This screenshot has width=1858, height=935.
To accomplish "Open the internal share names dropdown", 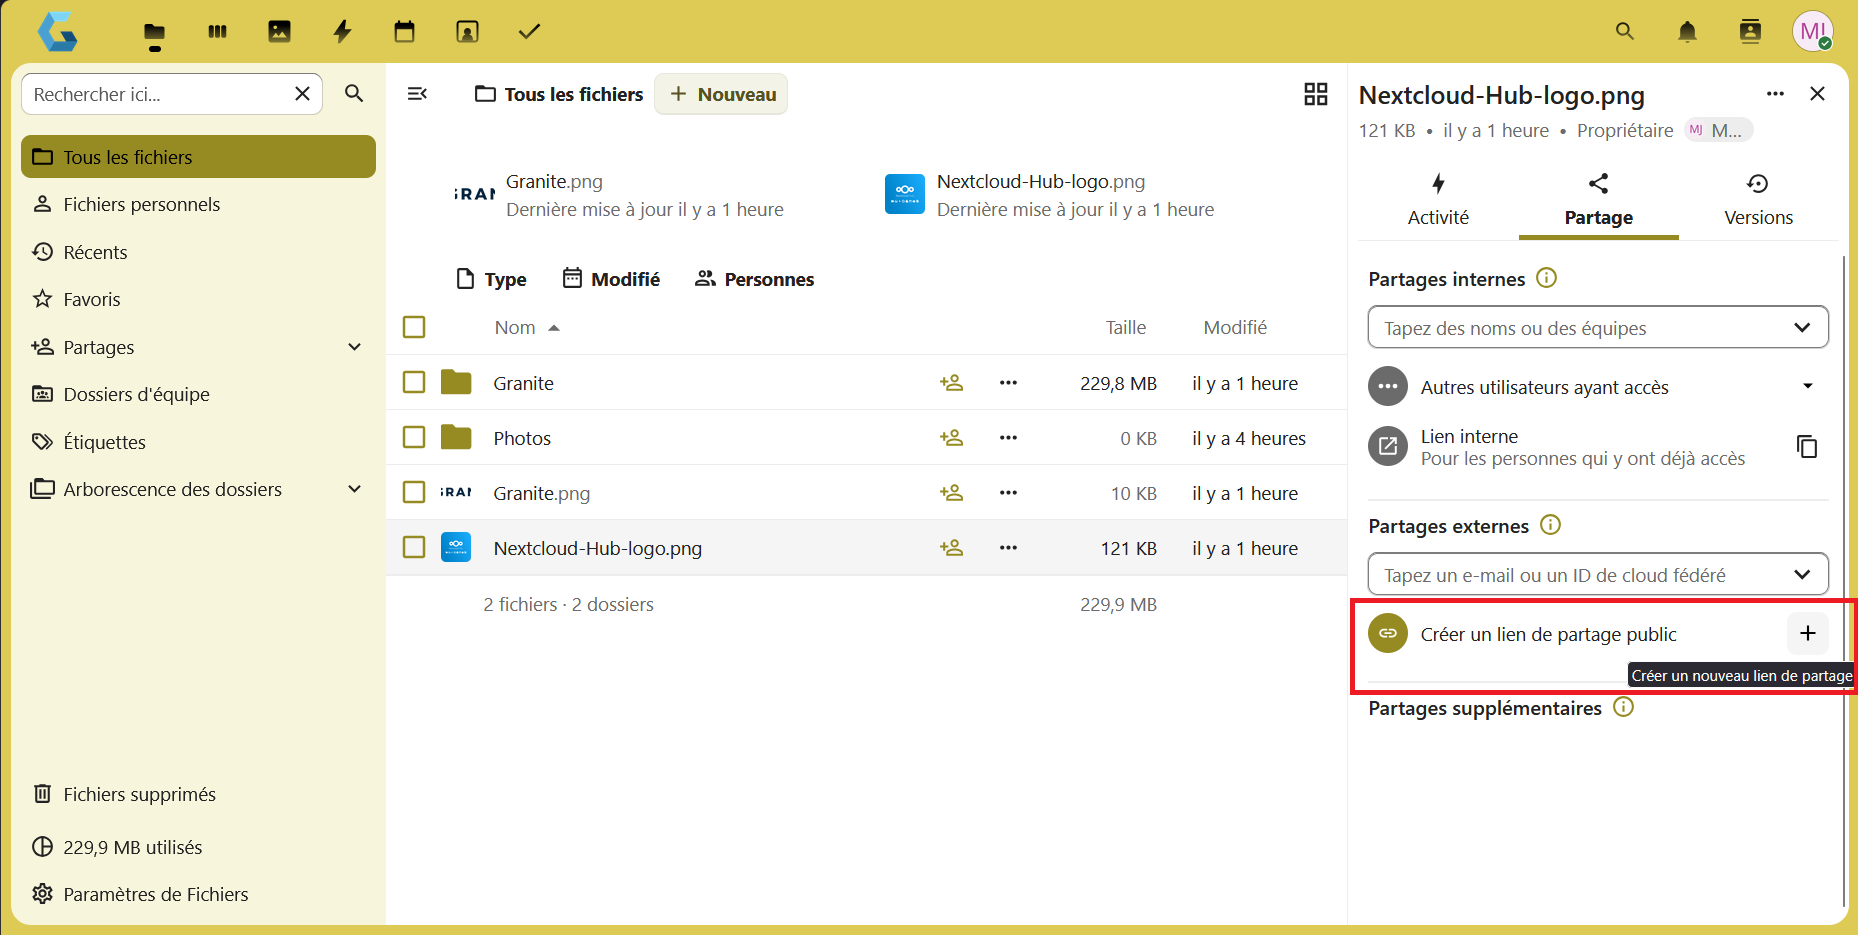I will tap(1598, 328).
